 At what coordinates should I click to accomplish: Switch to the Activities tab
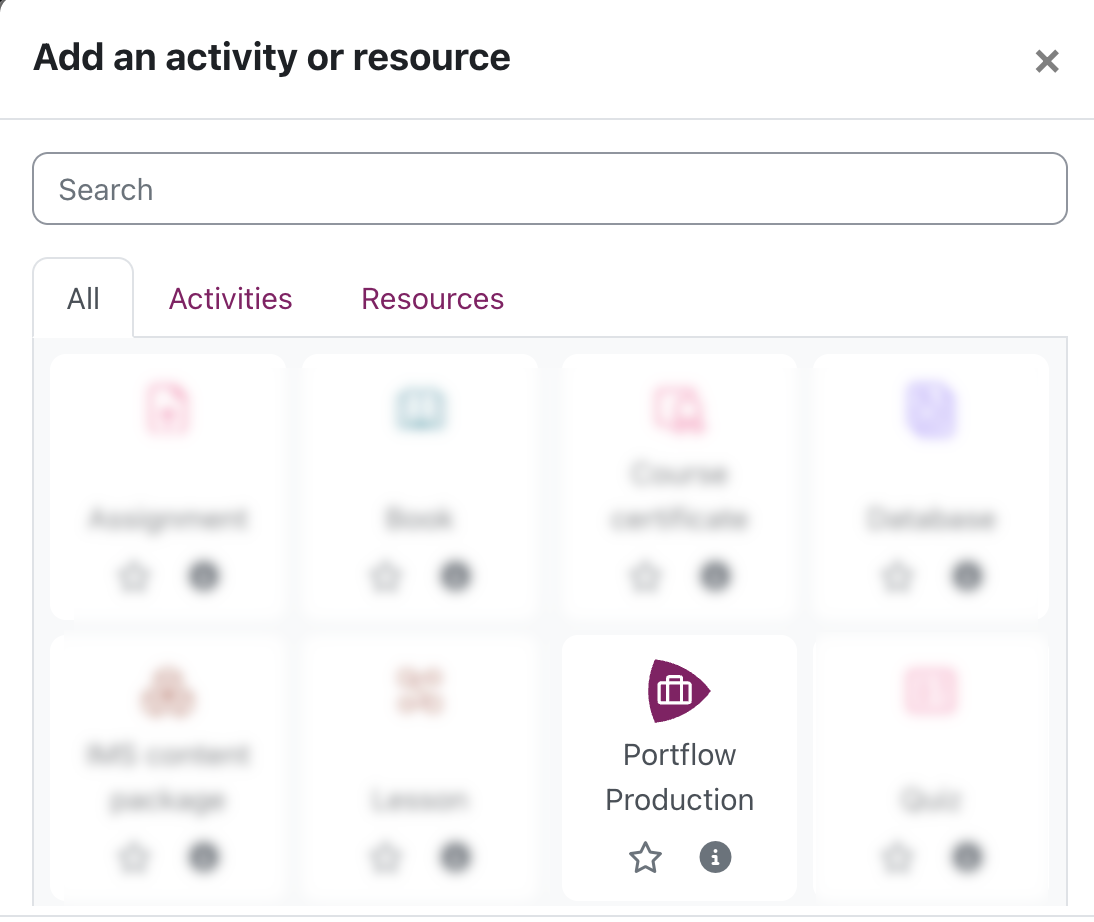coord(230,299)
